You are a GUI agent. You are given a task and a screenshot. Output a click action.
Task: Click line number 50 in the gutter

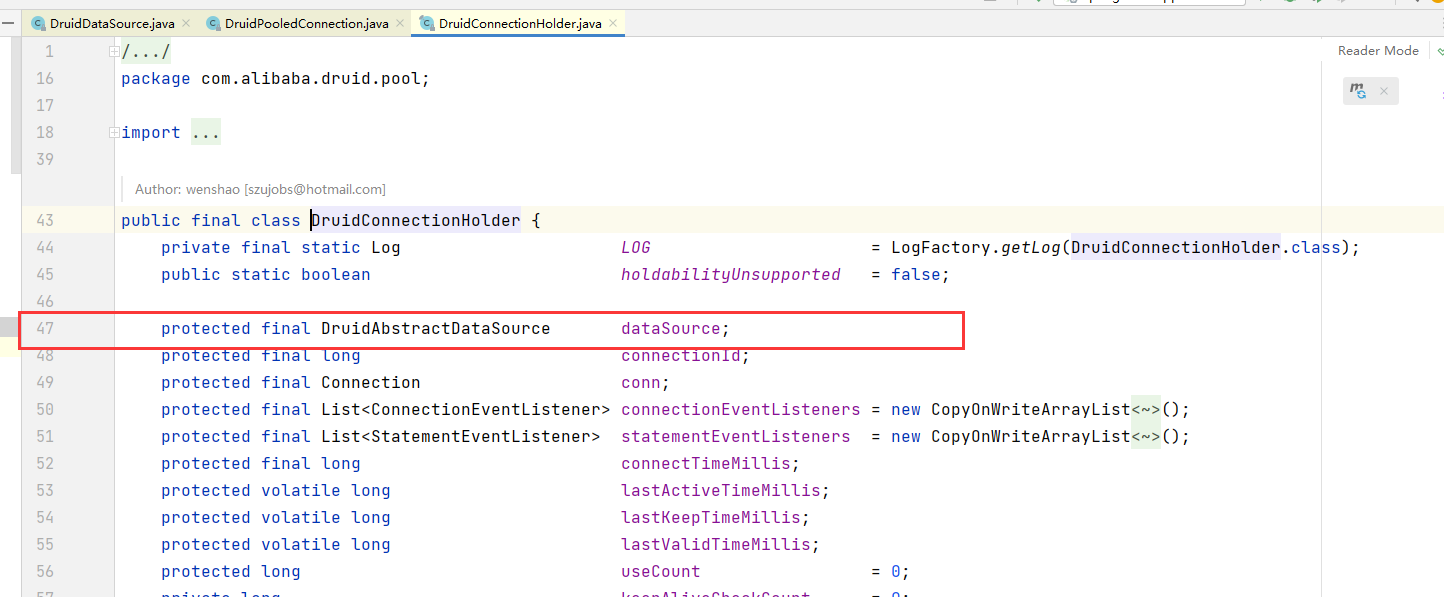[x=44, y=410]
